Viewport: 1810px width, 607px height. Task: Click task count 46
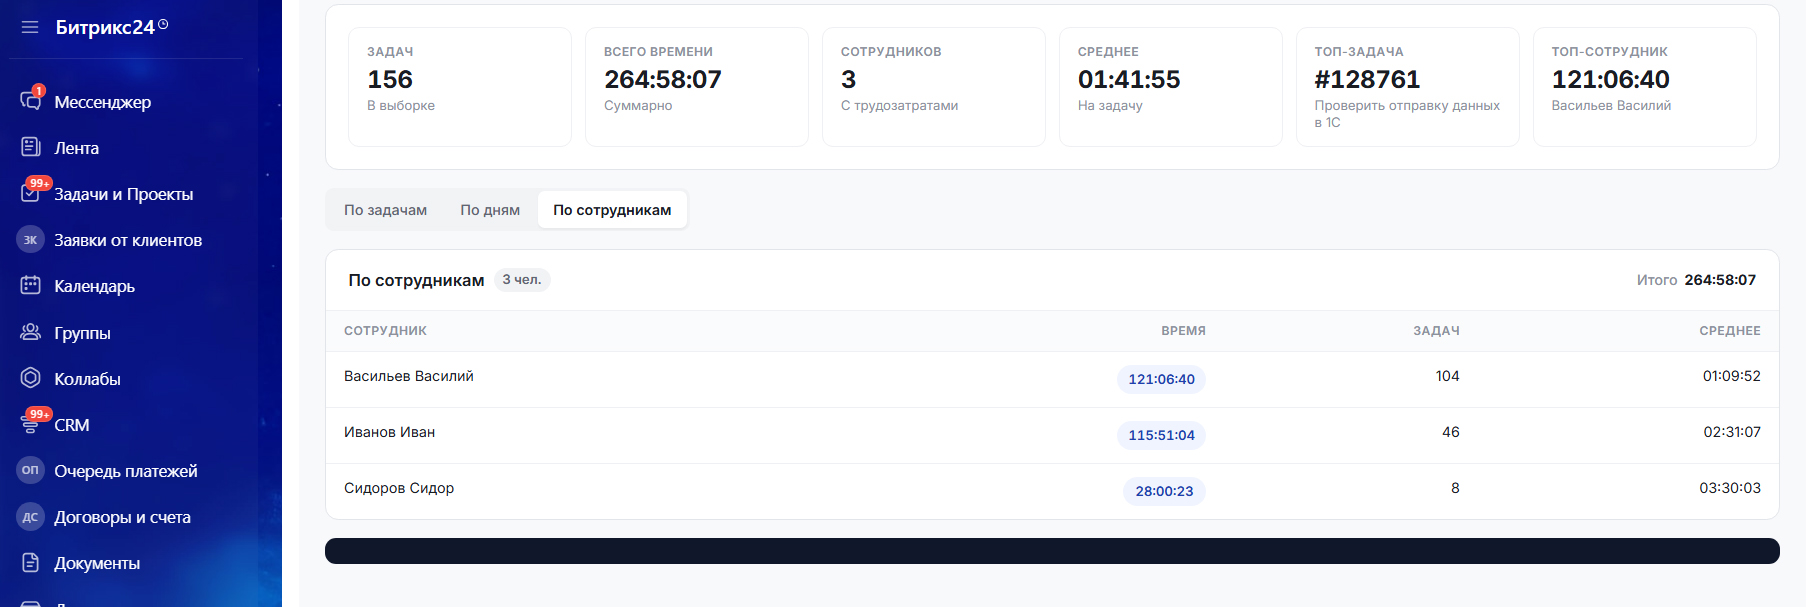[1451, 432]
